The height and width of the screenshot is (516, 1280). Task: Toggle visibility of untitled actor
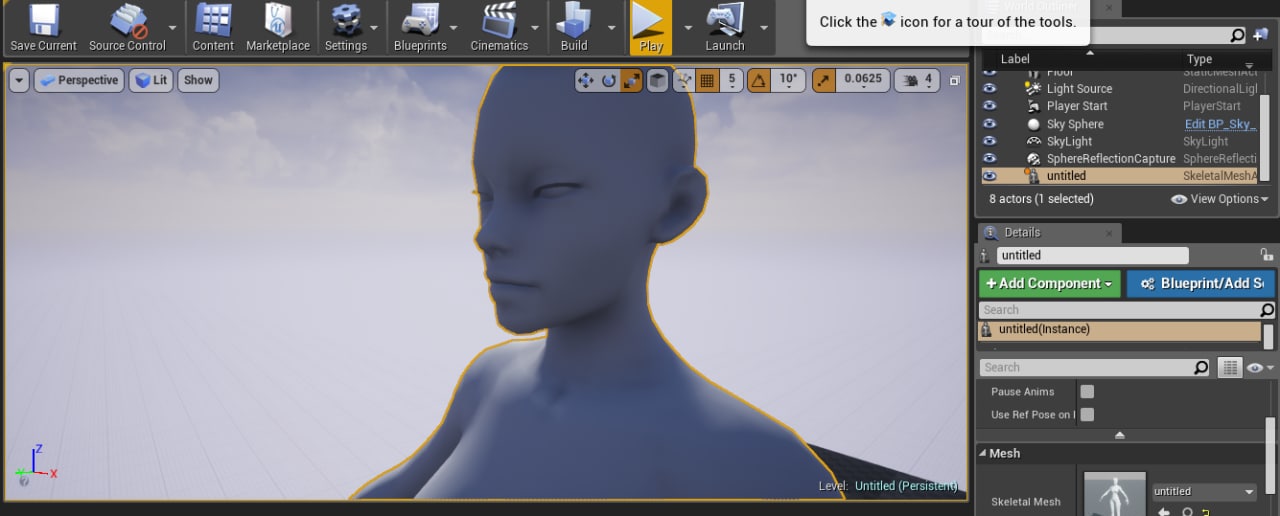(x=990, y=175)
